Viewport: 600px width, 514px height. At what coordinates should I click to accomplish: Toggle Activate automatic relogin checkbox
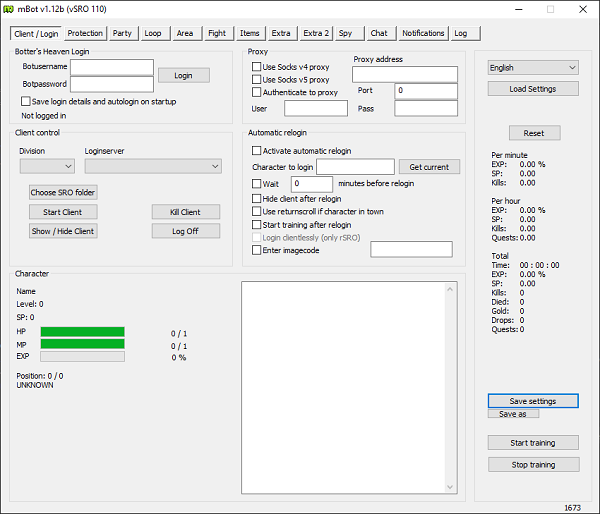coord(257,151)
